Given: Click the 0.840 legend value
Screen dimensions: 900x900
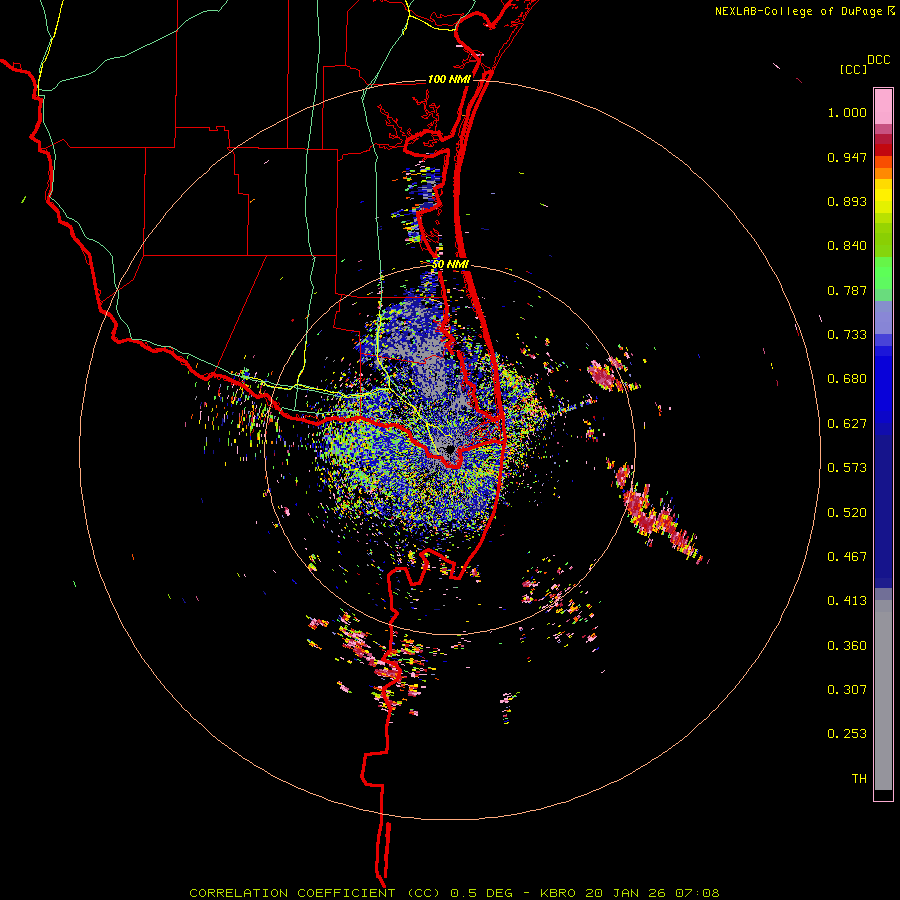Looking at the screenshot, I should pos(847,246).
